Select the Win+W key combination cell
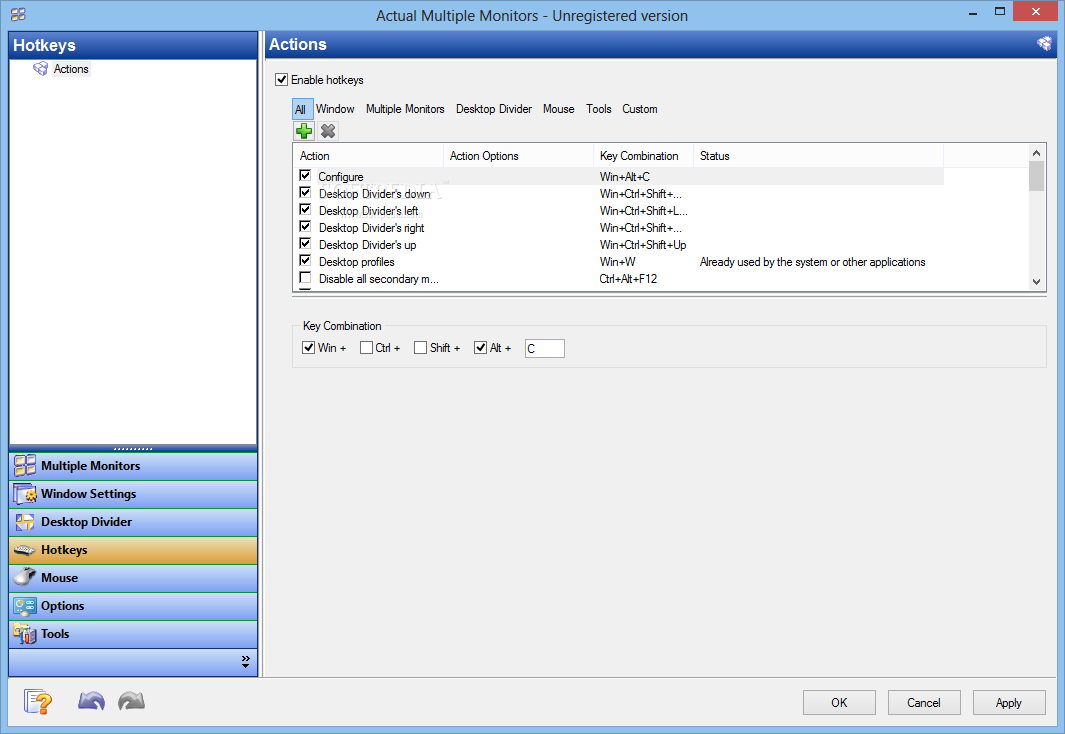This screenshot has height=734, width=1065. point(617,261)
